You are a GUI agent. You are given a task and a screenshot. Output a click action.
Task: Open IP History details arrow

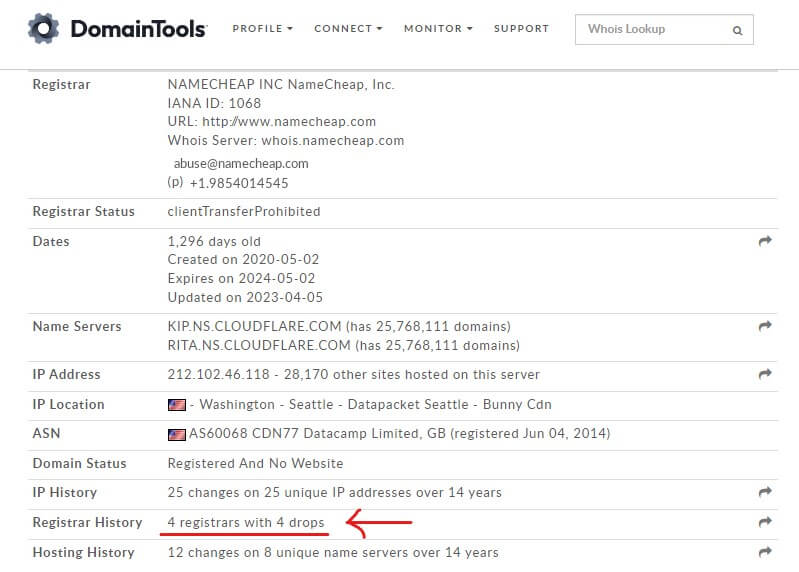point(765,492)
